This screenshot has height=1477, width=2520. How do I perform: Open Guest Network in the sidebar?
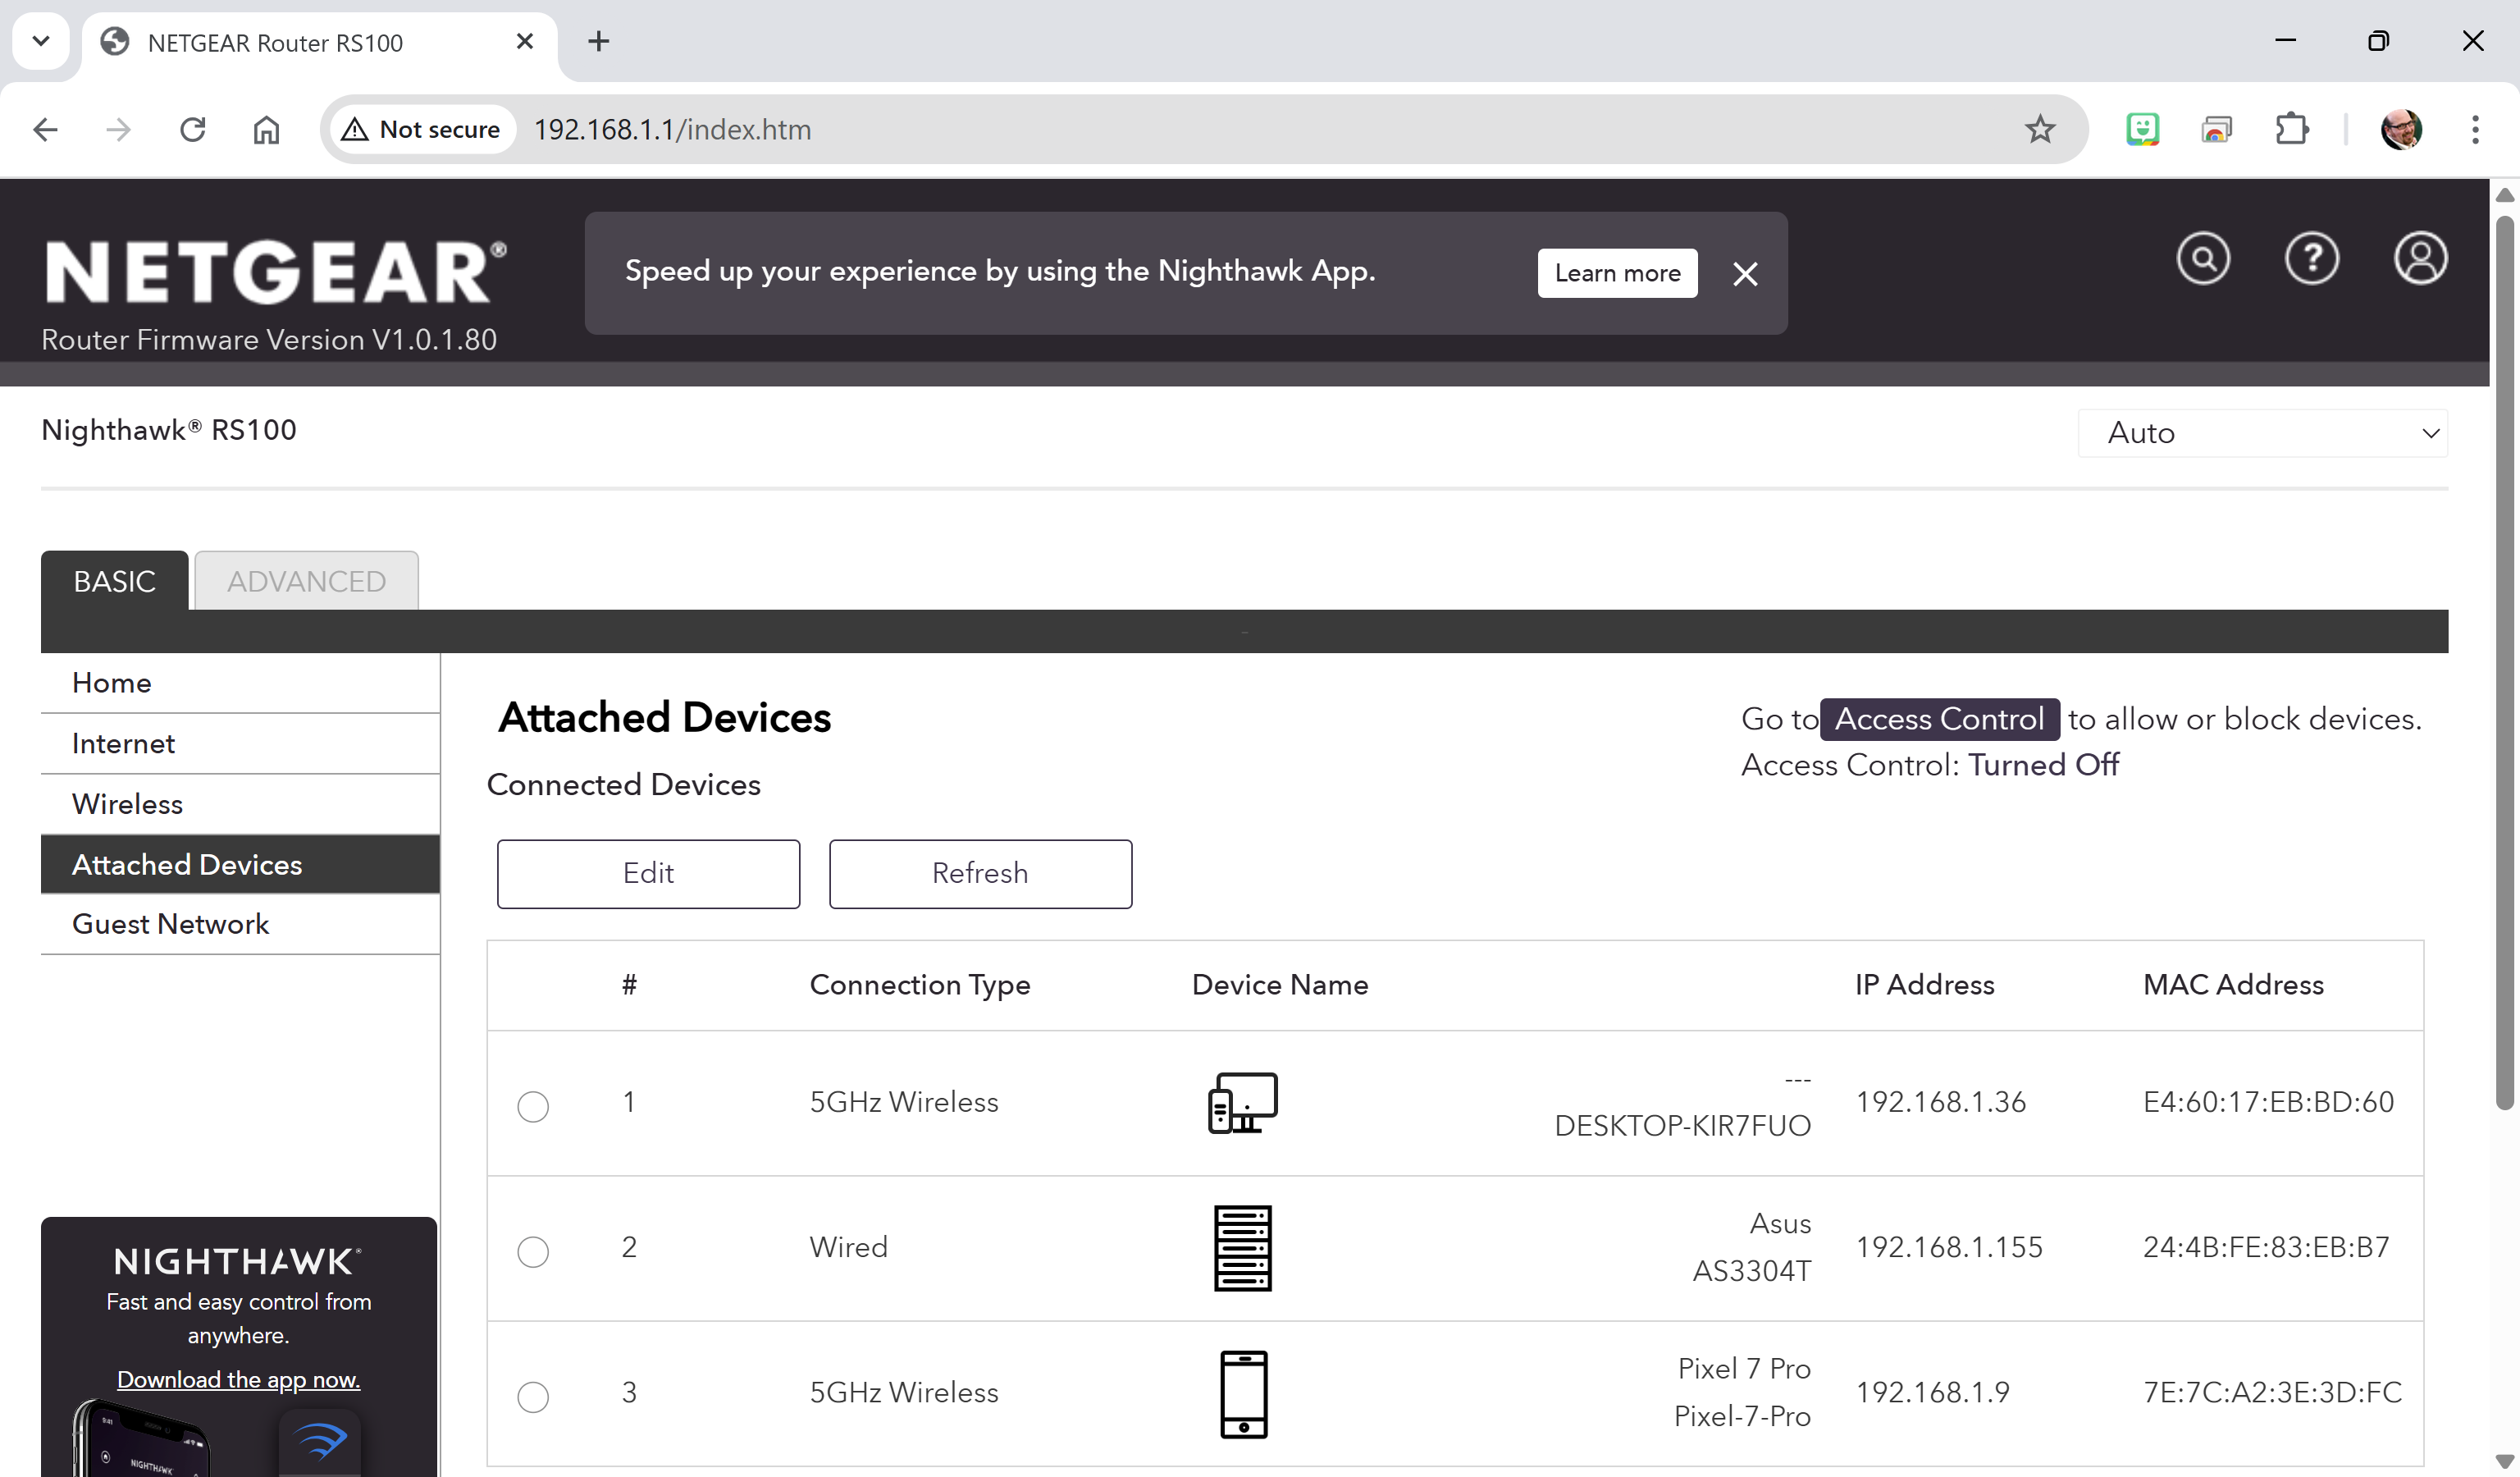tap(240, 924)
